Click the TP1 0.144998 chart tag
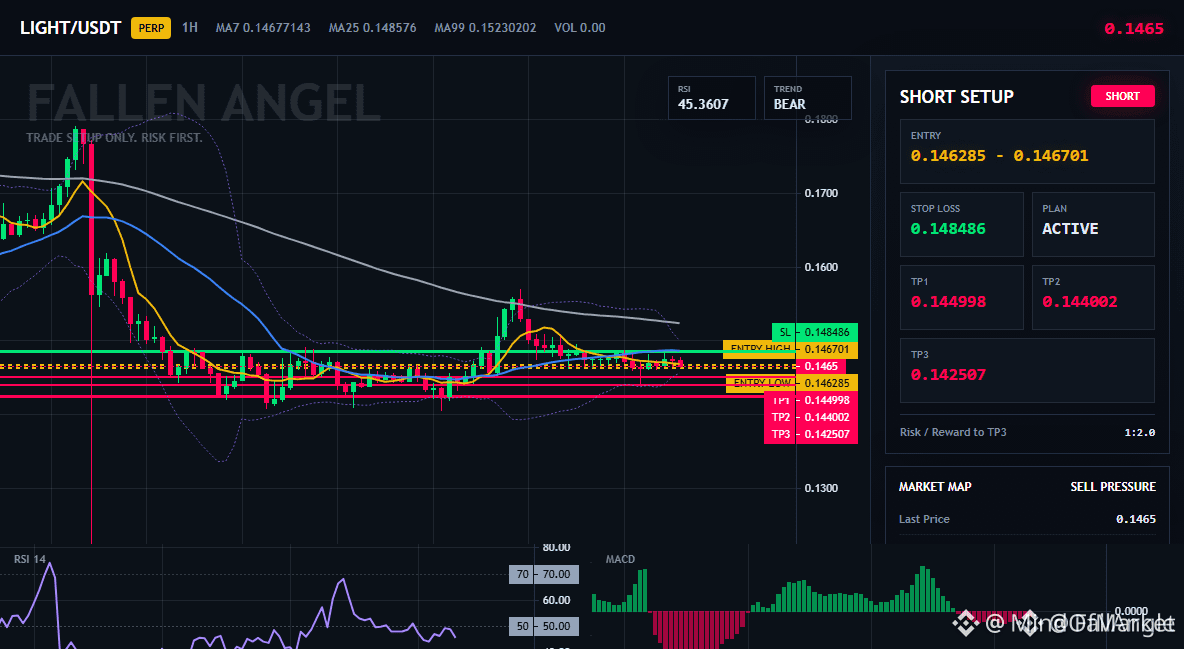Viewport: 1184px width, 649px height. coord(810,400)
